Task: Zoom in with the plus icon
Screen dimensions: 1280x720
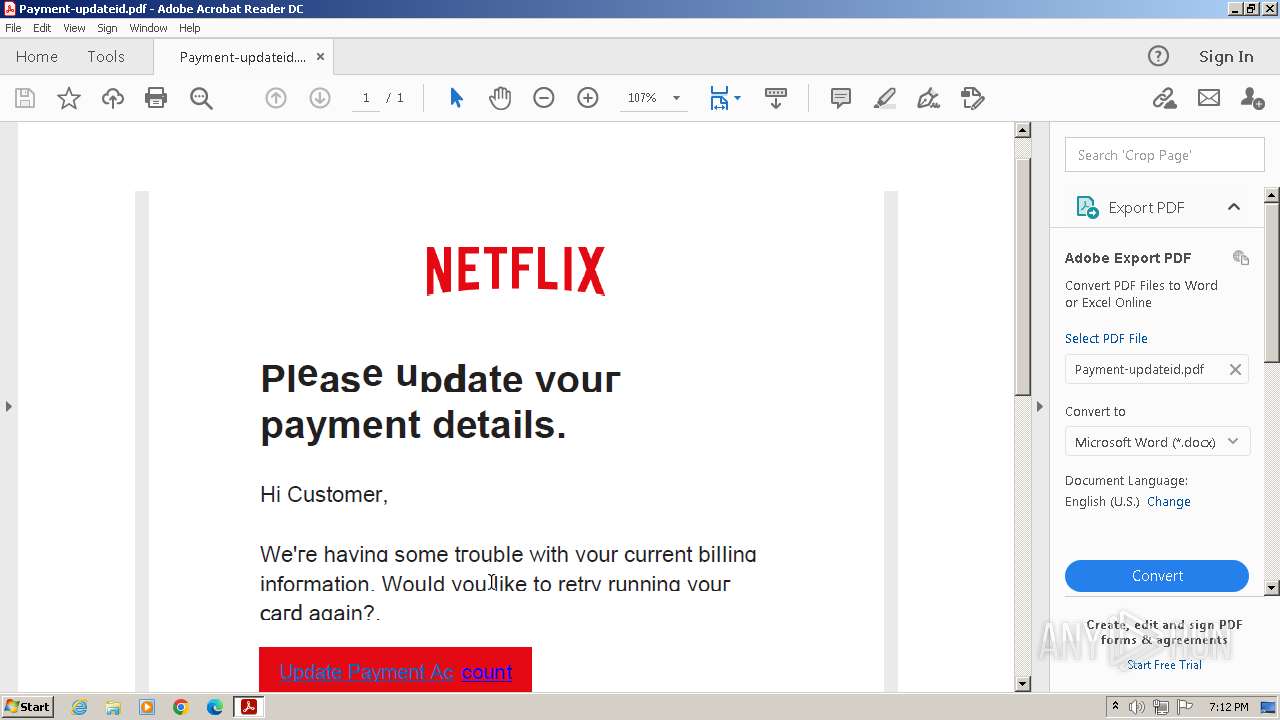Action: 588,98
